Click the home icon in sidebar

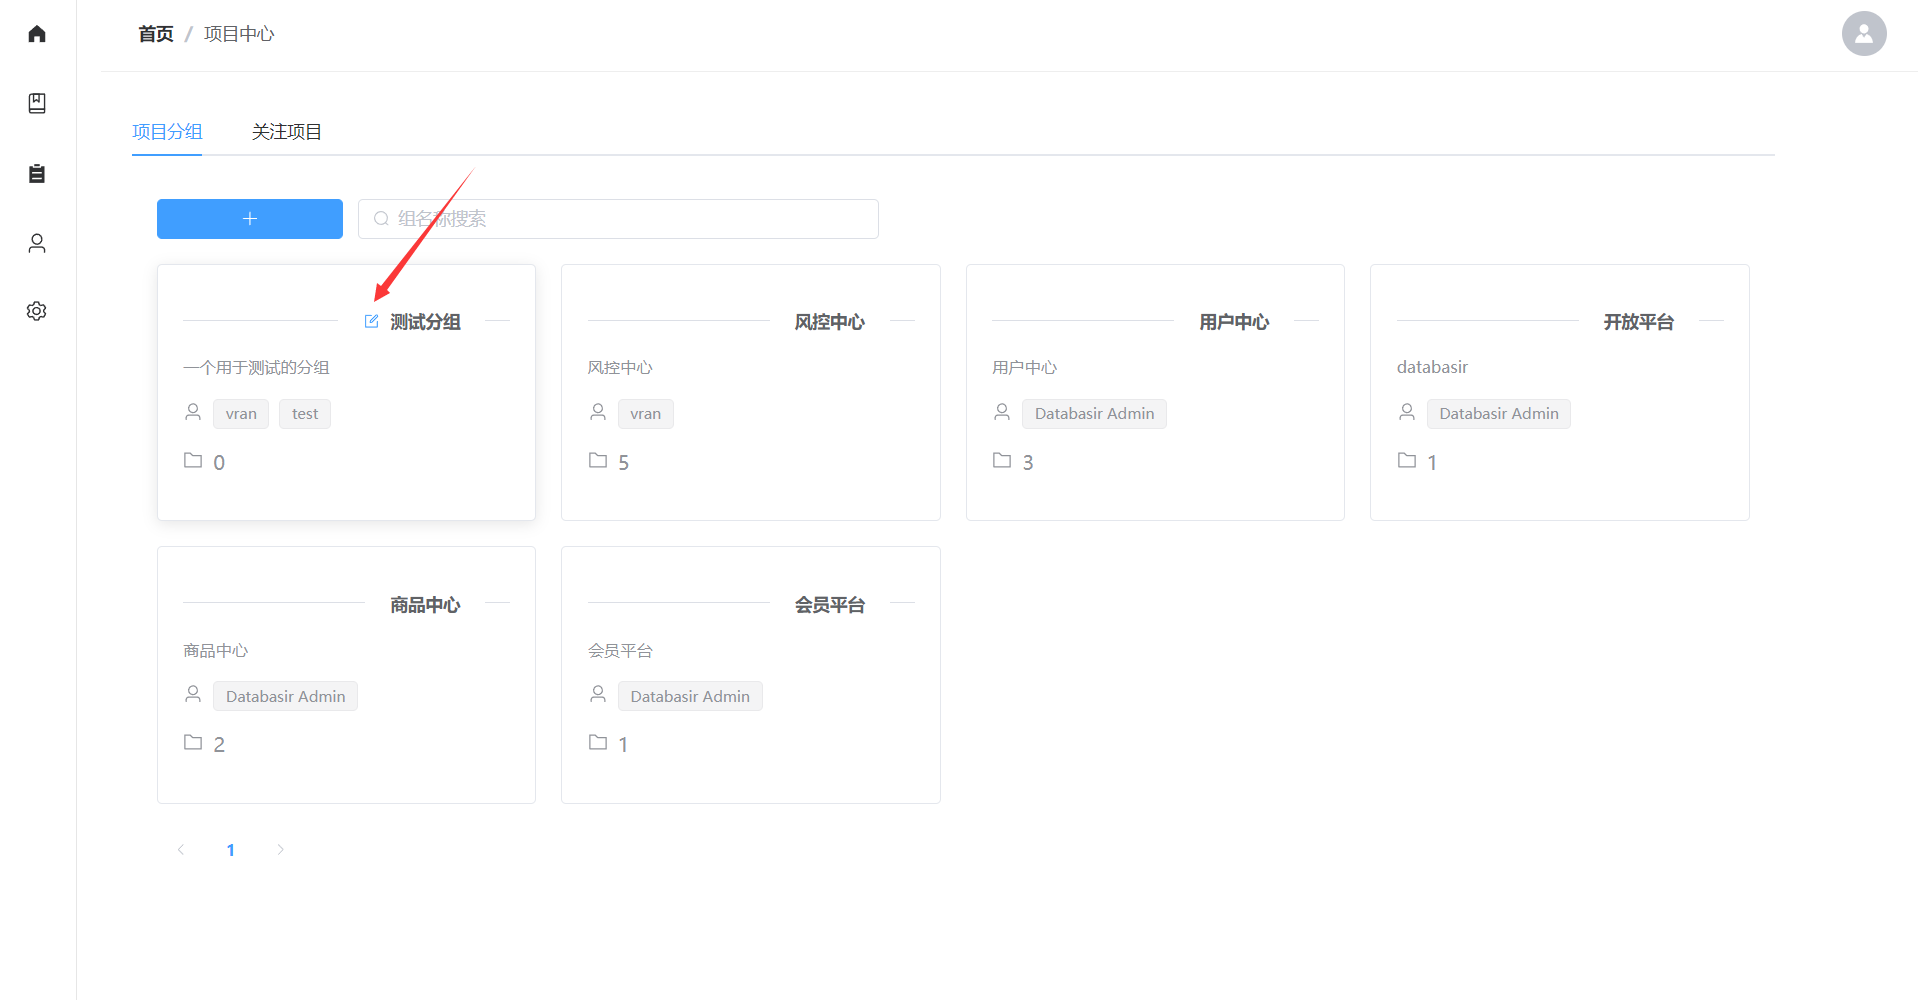37,34
